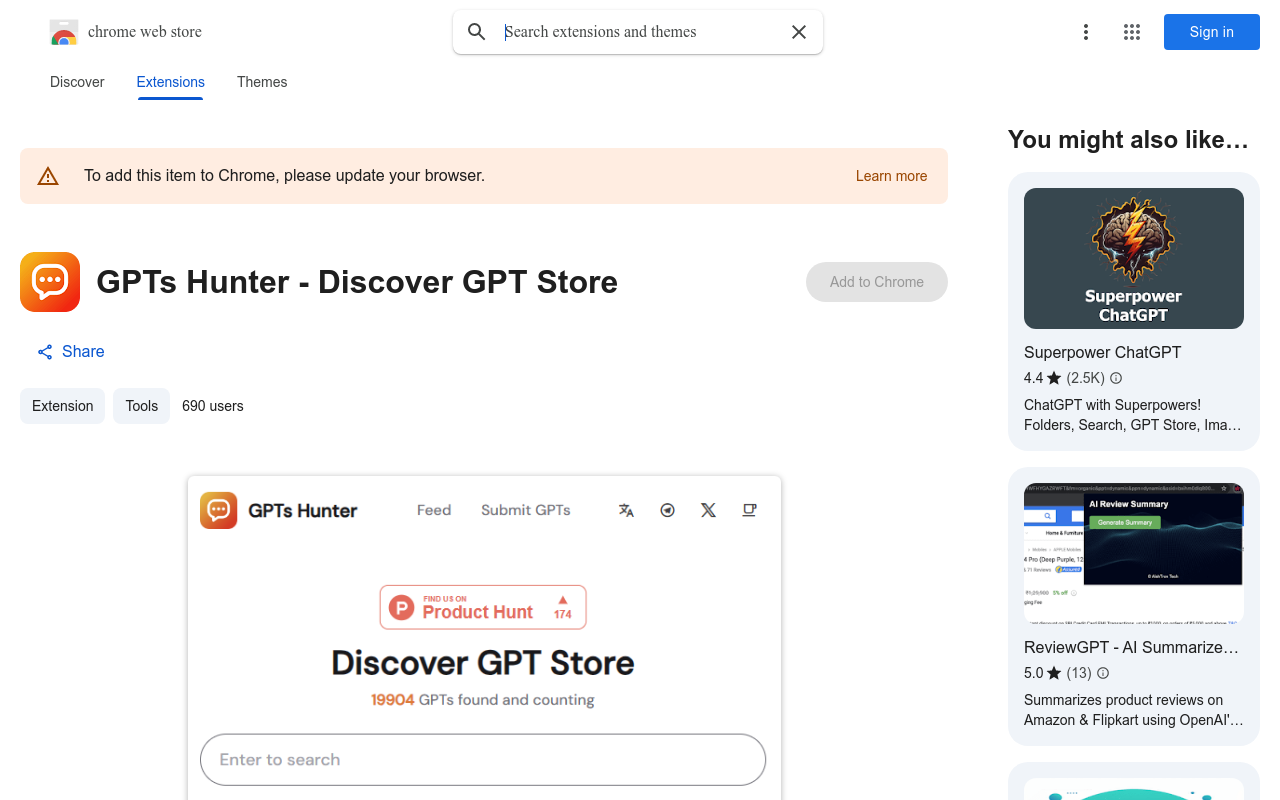The width and height of the screenshot is (1280, 800).
Task: Switch to the Discover tab
Action: pos(76,82)
